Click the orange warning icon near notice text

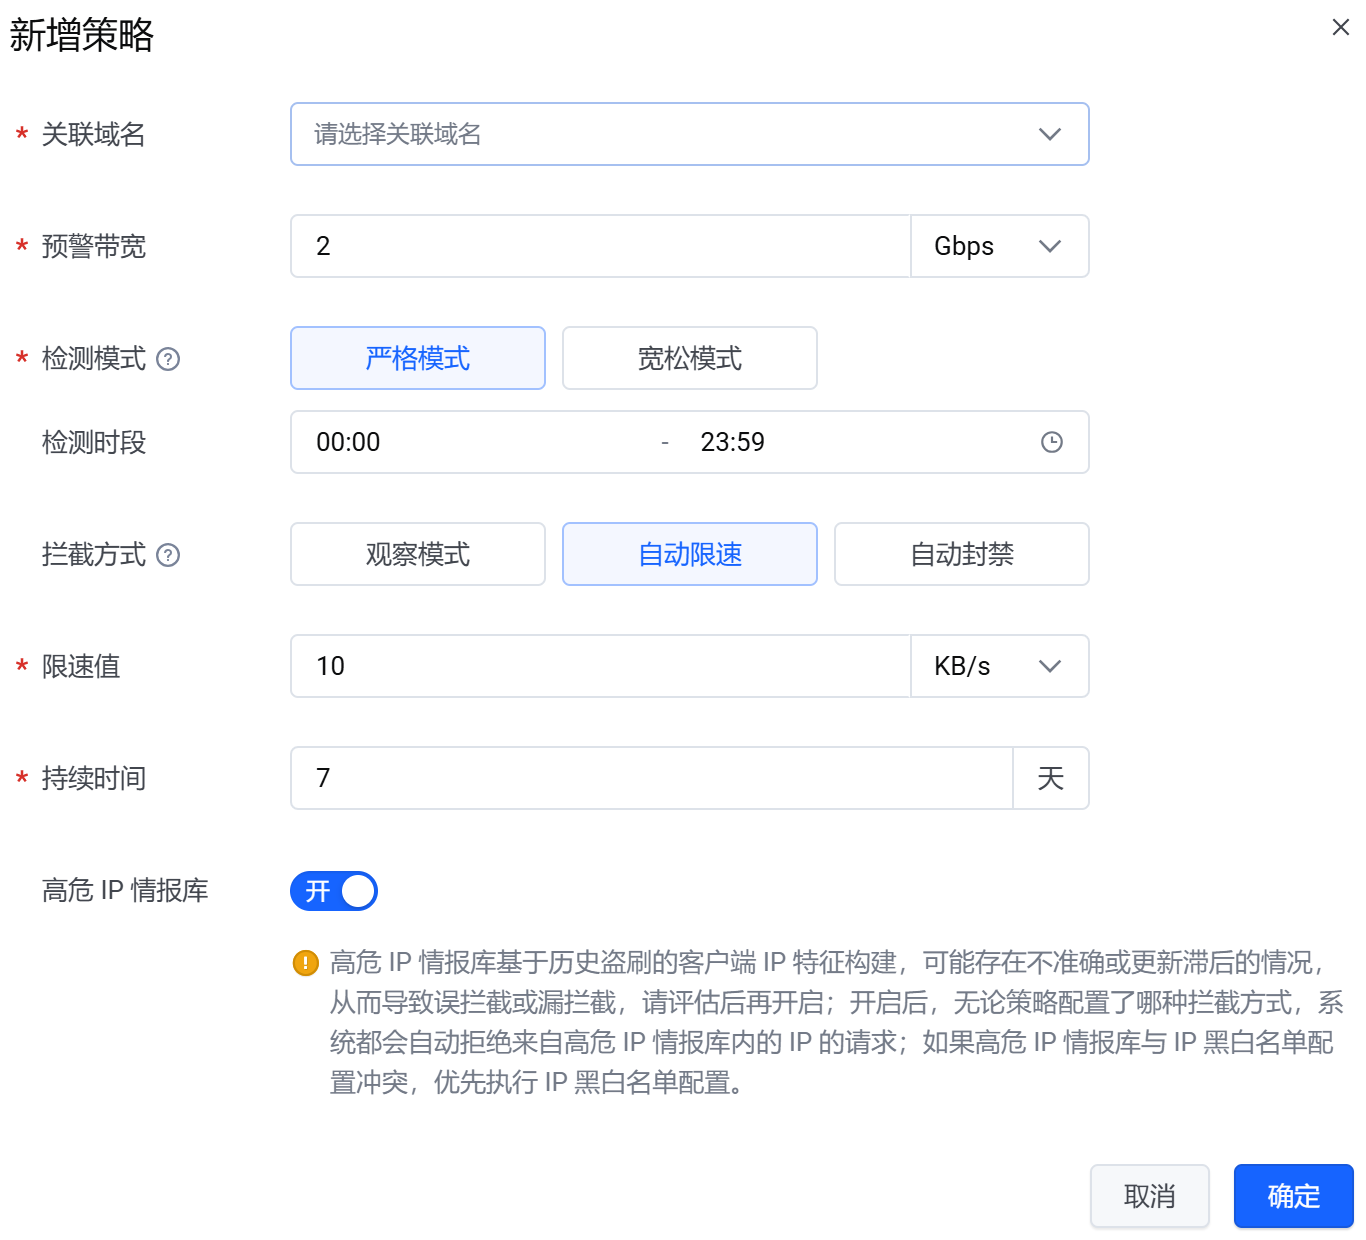coord(305,963)
